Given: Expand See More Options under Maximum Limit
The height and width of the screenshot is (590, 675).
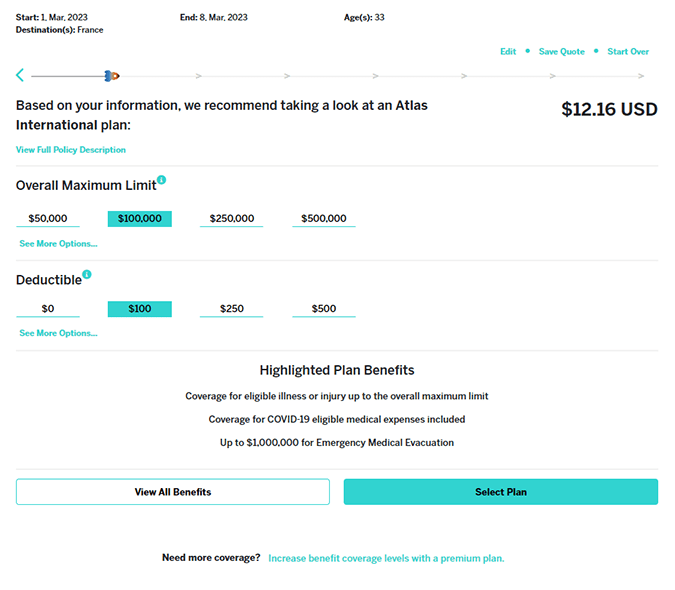Looking at the screenshot, I should tap(58, 244).
